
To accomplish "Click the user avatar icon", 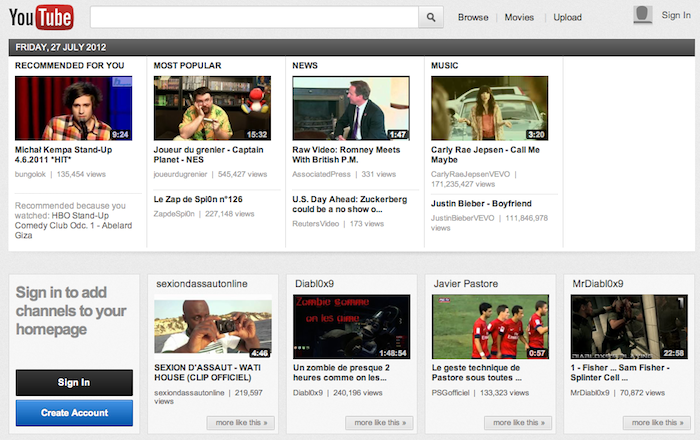I will [643, 14].
